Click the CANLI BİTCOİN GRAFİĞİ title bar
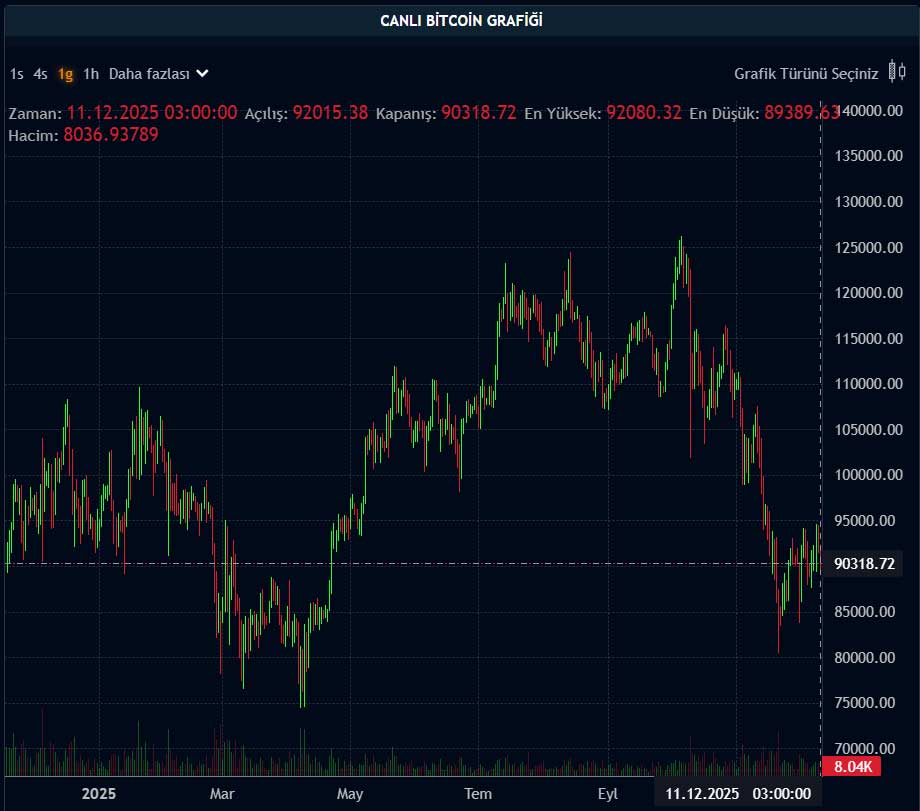This screenshot has height=811, width=920. click(x=460, y=18)
